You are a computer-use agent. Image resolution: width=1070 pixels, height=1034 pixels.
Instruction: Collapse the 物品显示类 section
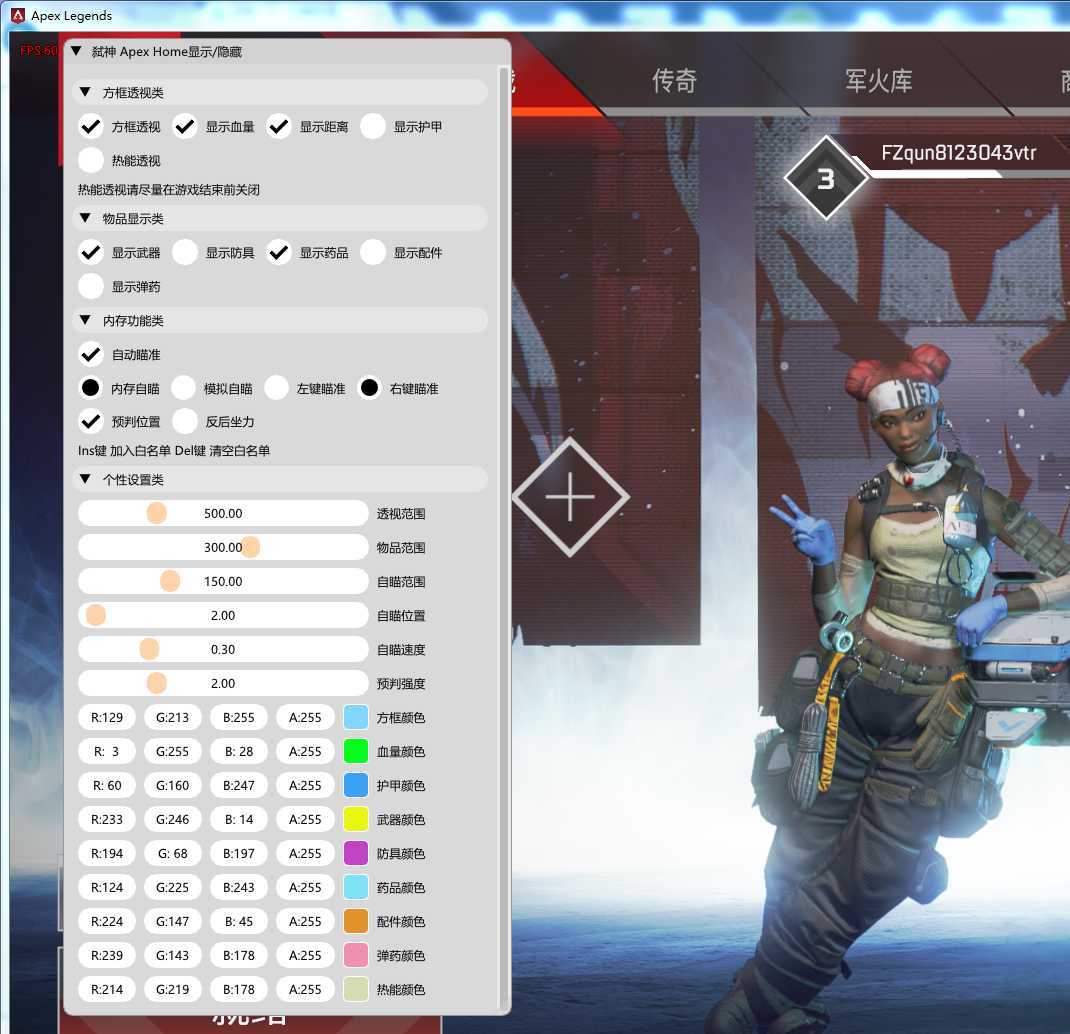tap(85, 218)
